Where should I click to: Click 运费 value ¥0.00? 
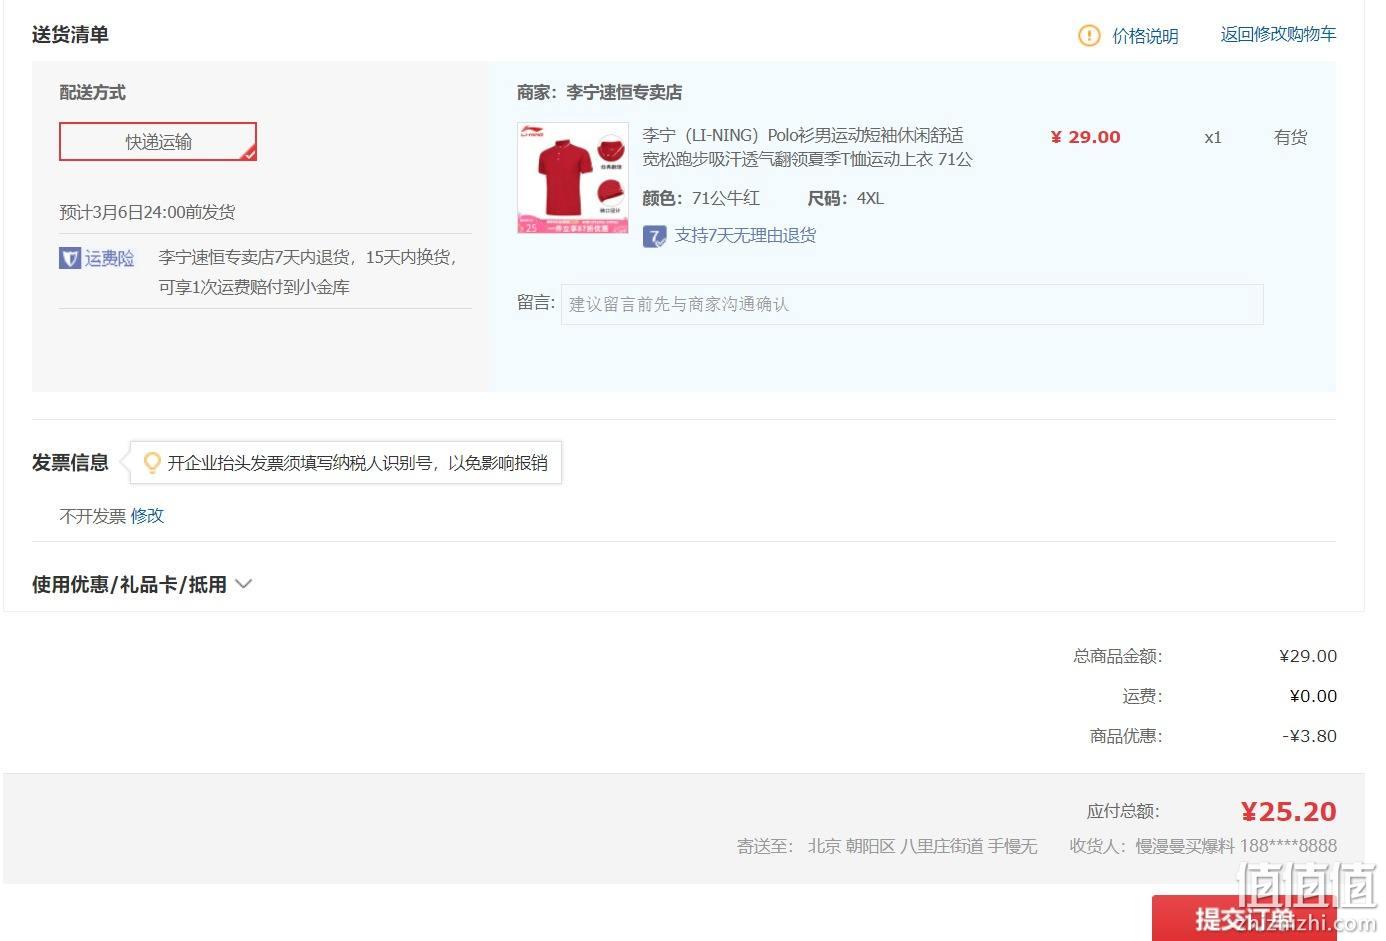coord(1313,696)
